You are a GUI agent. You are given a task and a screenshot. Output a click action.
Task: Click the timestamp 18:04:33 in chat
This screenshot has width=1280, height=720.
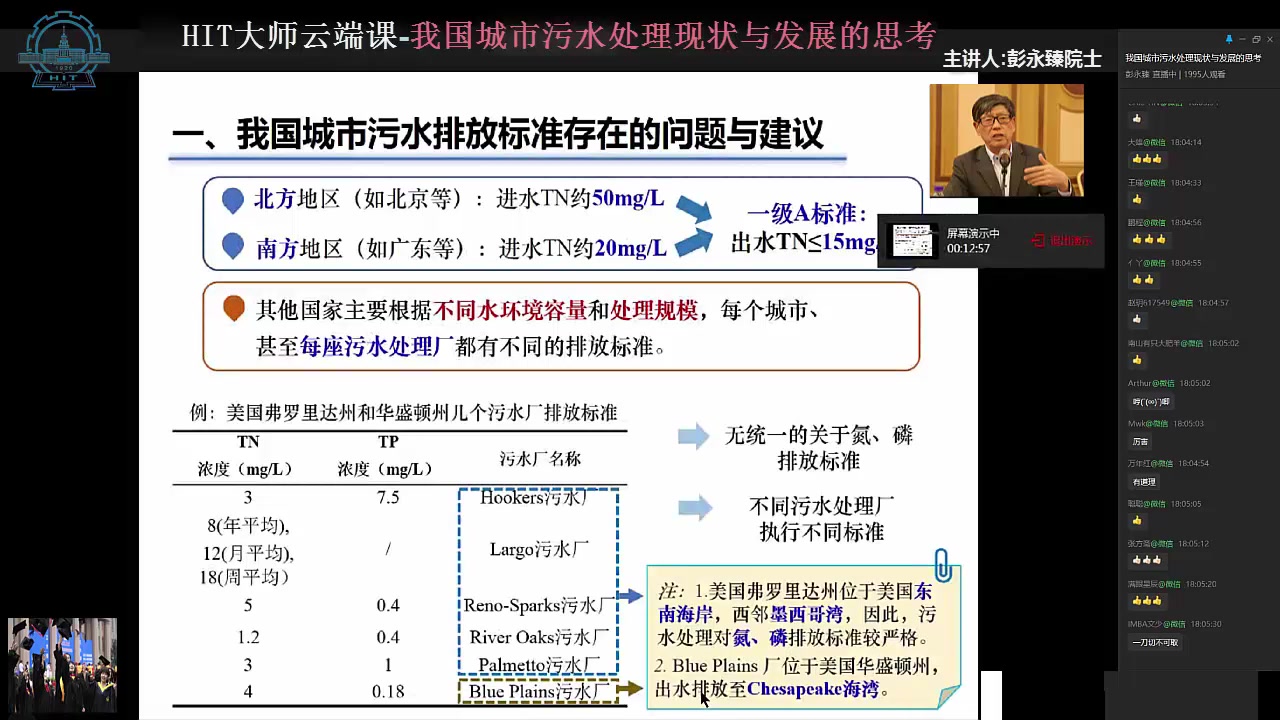pyautogui.click(x=1185, y=182)
